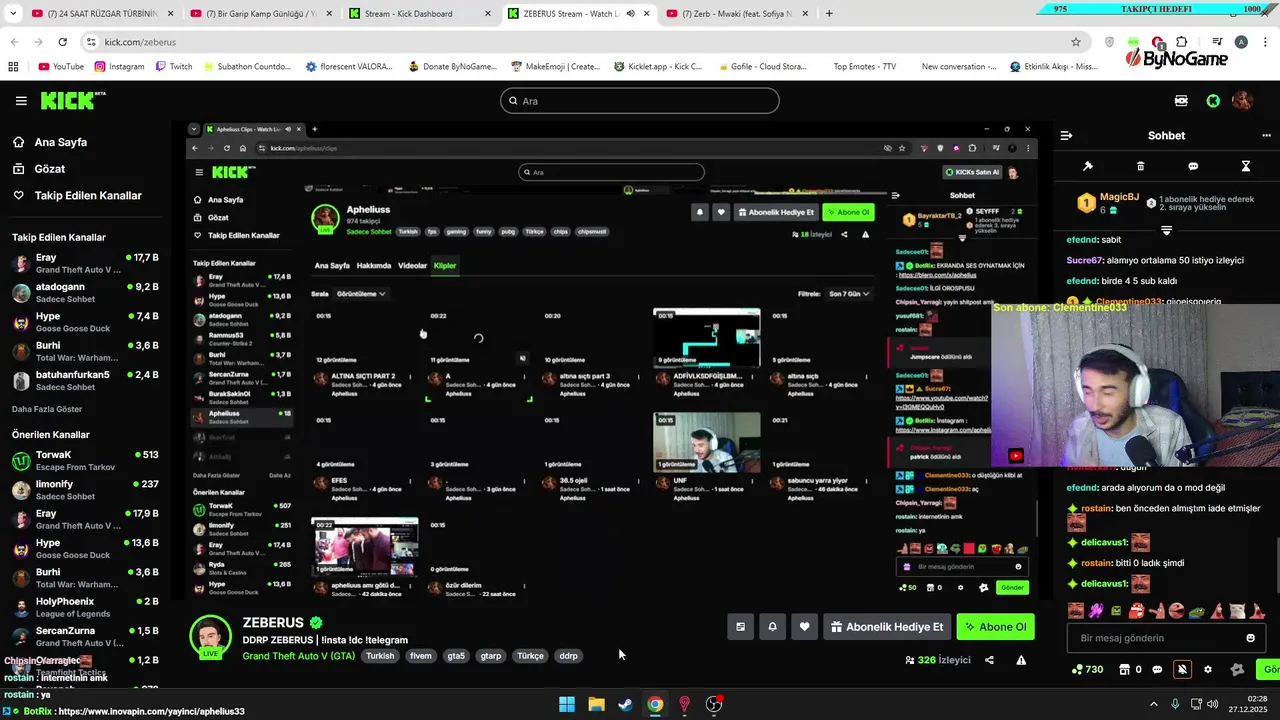Toggle the muted bell chat notifications
This screenshot has height=720, width=1280.
(1182, 669)
